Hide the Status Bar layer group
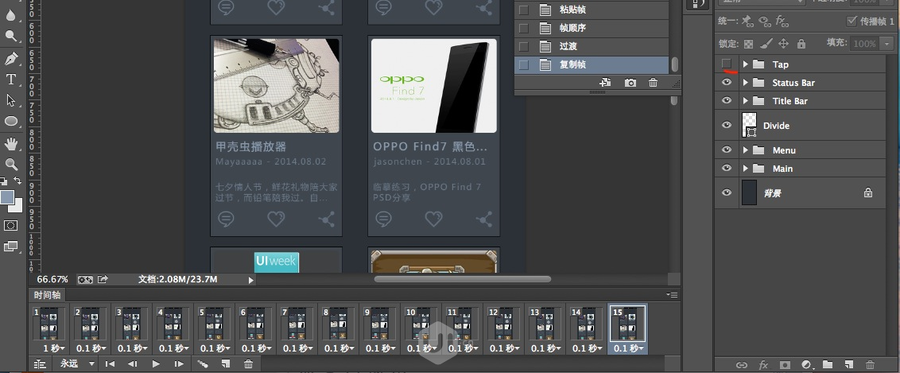Image resolution: width=900 pixels, height=373 pixels. (727, 82)
